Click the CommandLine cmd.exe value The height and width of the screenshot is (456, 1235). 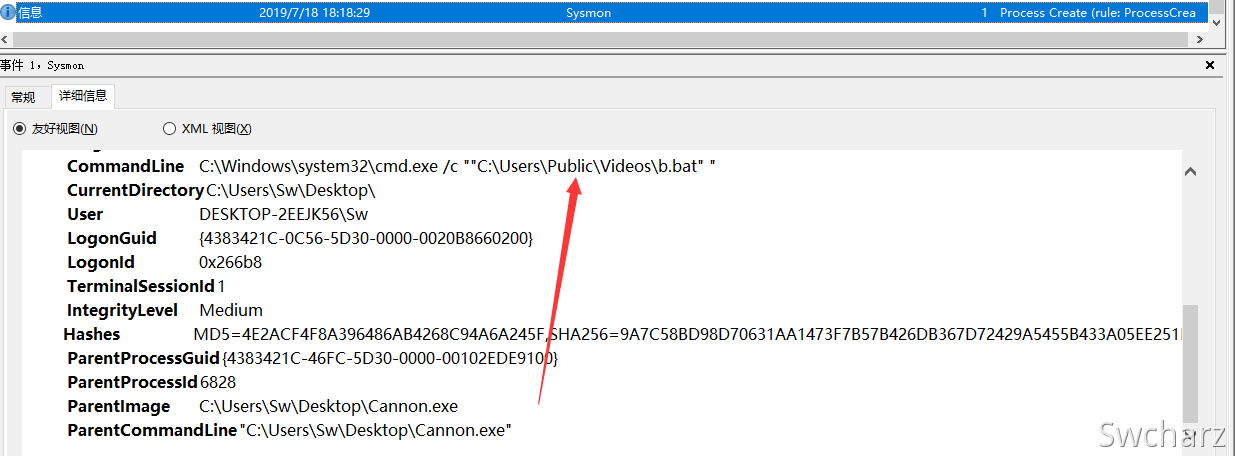click(x=457, y=166)
